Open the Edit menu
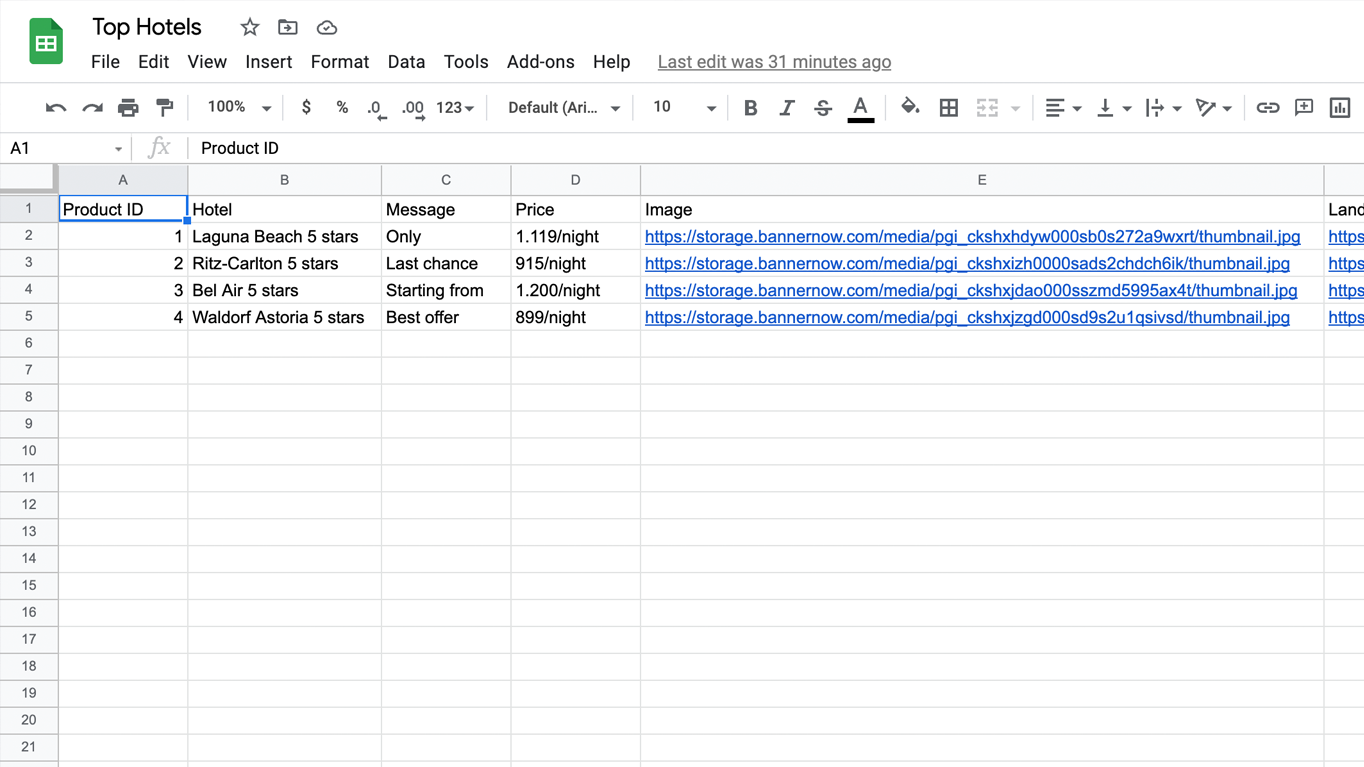 [x=153, y=62]
